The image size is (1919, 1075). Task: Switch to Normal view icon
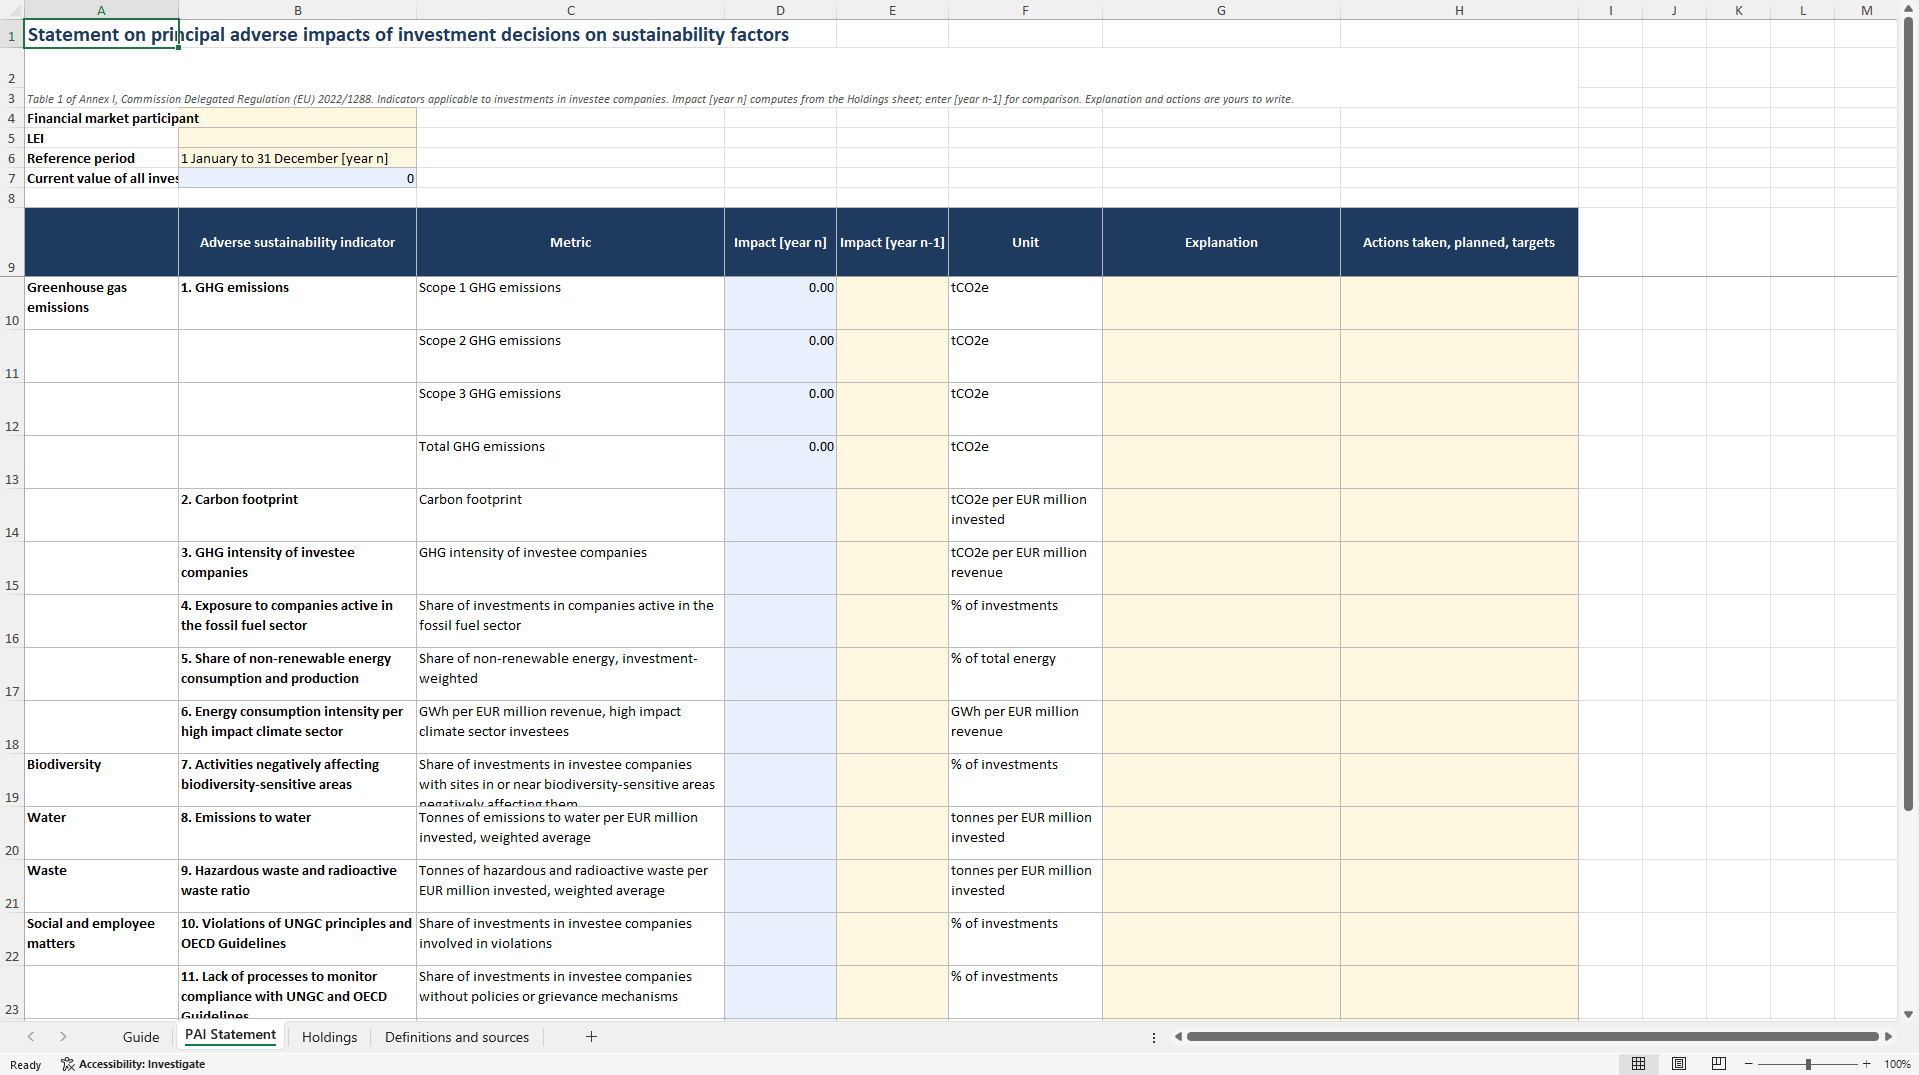1638,1064
